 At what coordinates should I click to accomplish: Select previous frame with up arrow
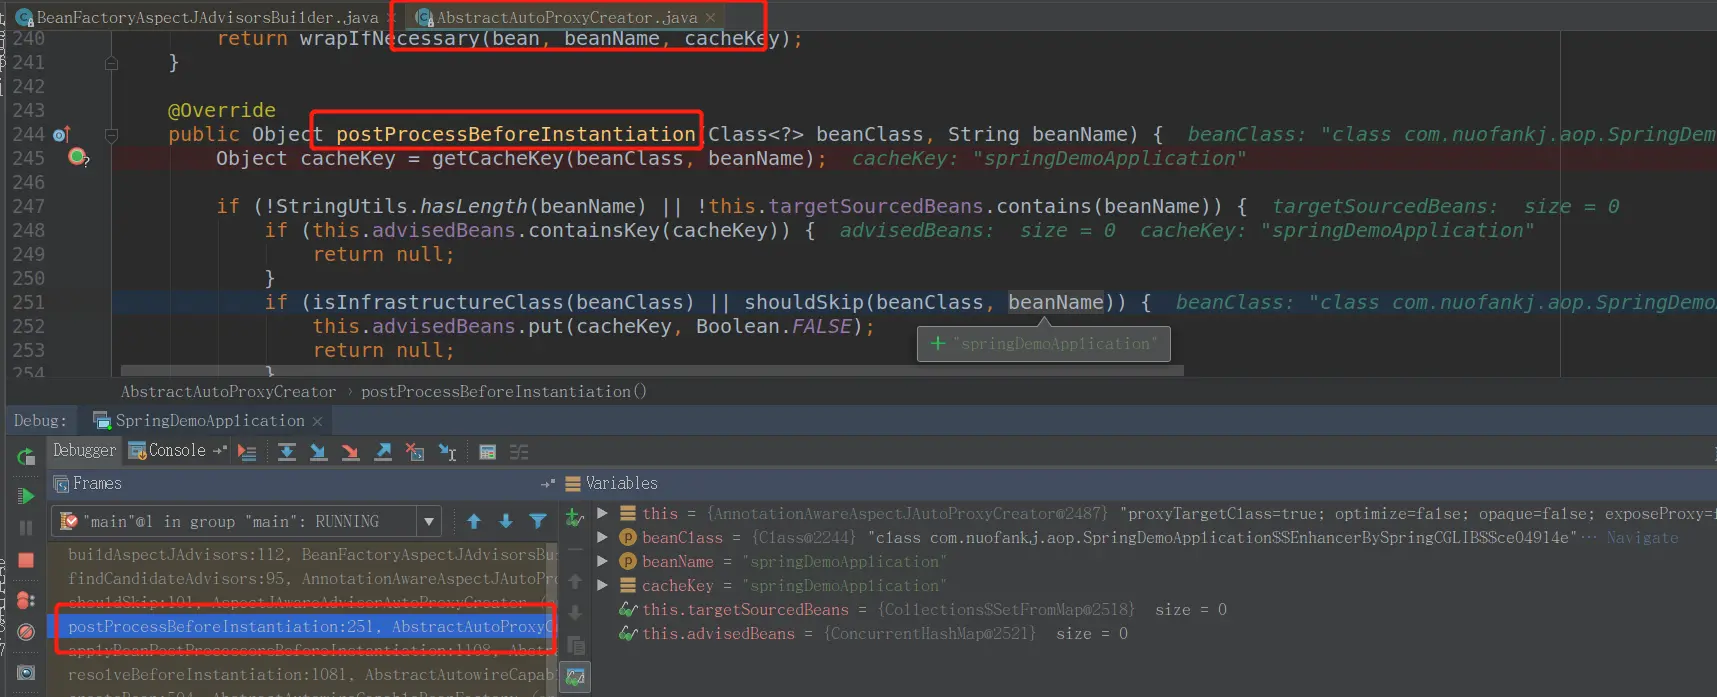[x=474, y=521]
